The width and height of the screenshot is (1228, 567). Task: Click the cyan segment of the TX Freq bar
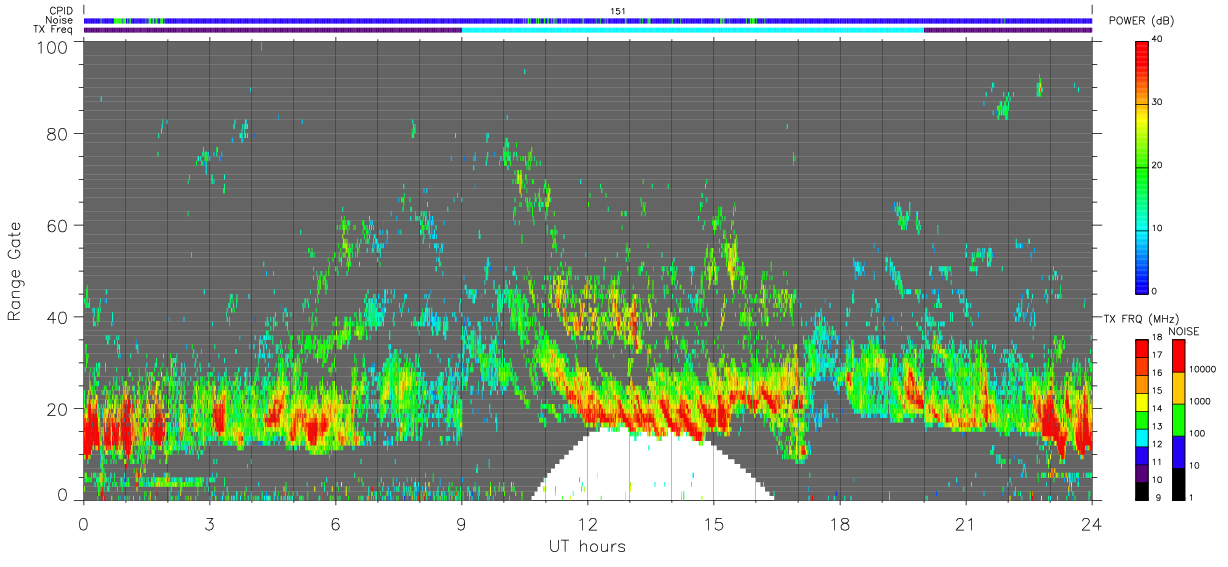tap(692, 30)
